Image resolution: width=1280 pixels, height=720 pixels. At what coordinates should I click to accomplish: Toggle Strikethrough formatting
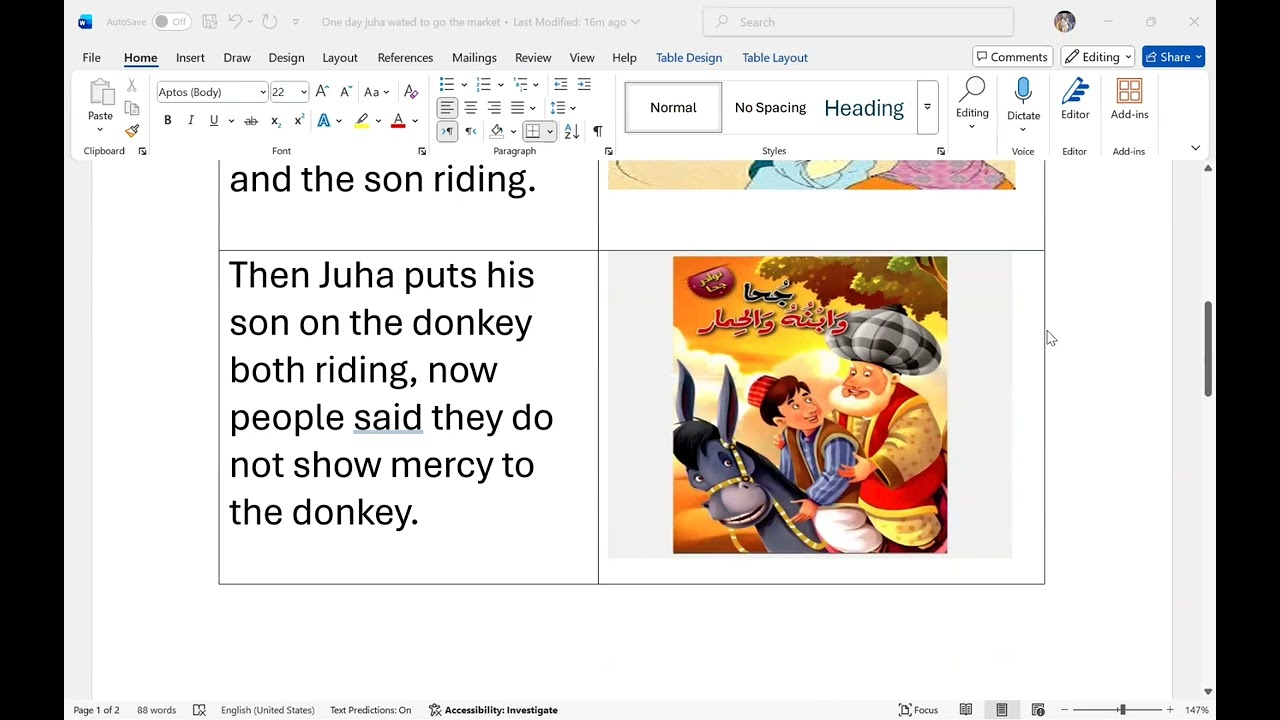coord(251,121)
